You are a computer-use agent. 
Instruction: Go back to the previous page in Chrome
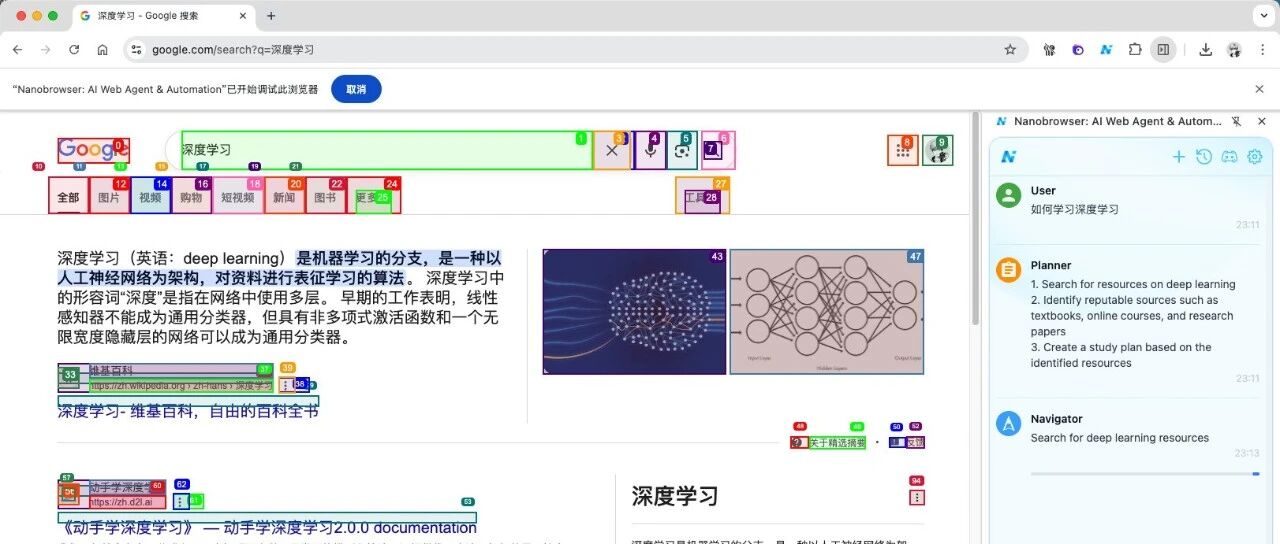click(x=17, y=50)
